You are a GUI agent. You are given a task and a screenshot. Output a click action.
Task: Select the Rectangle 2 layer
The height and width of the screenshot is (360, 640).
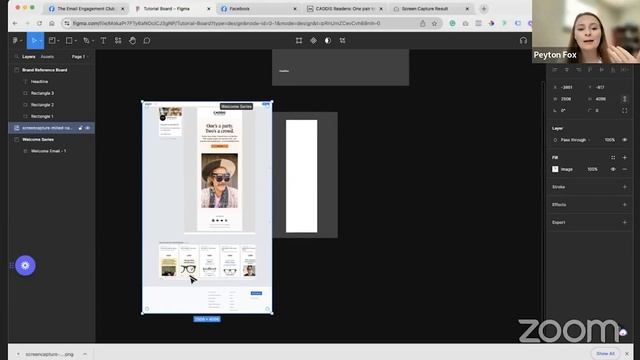coord(42,105)
